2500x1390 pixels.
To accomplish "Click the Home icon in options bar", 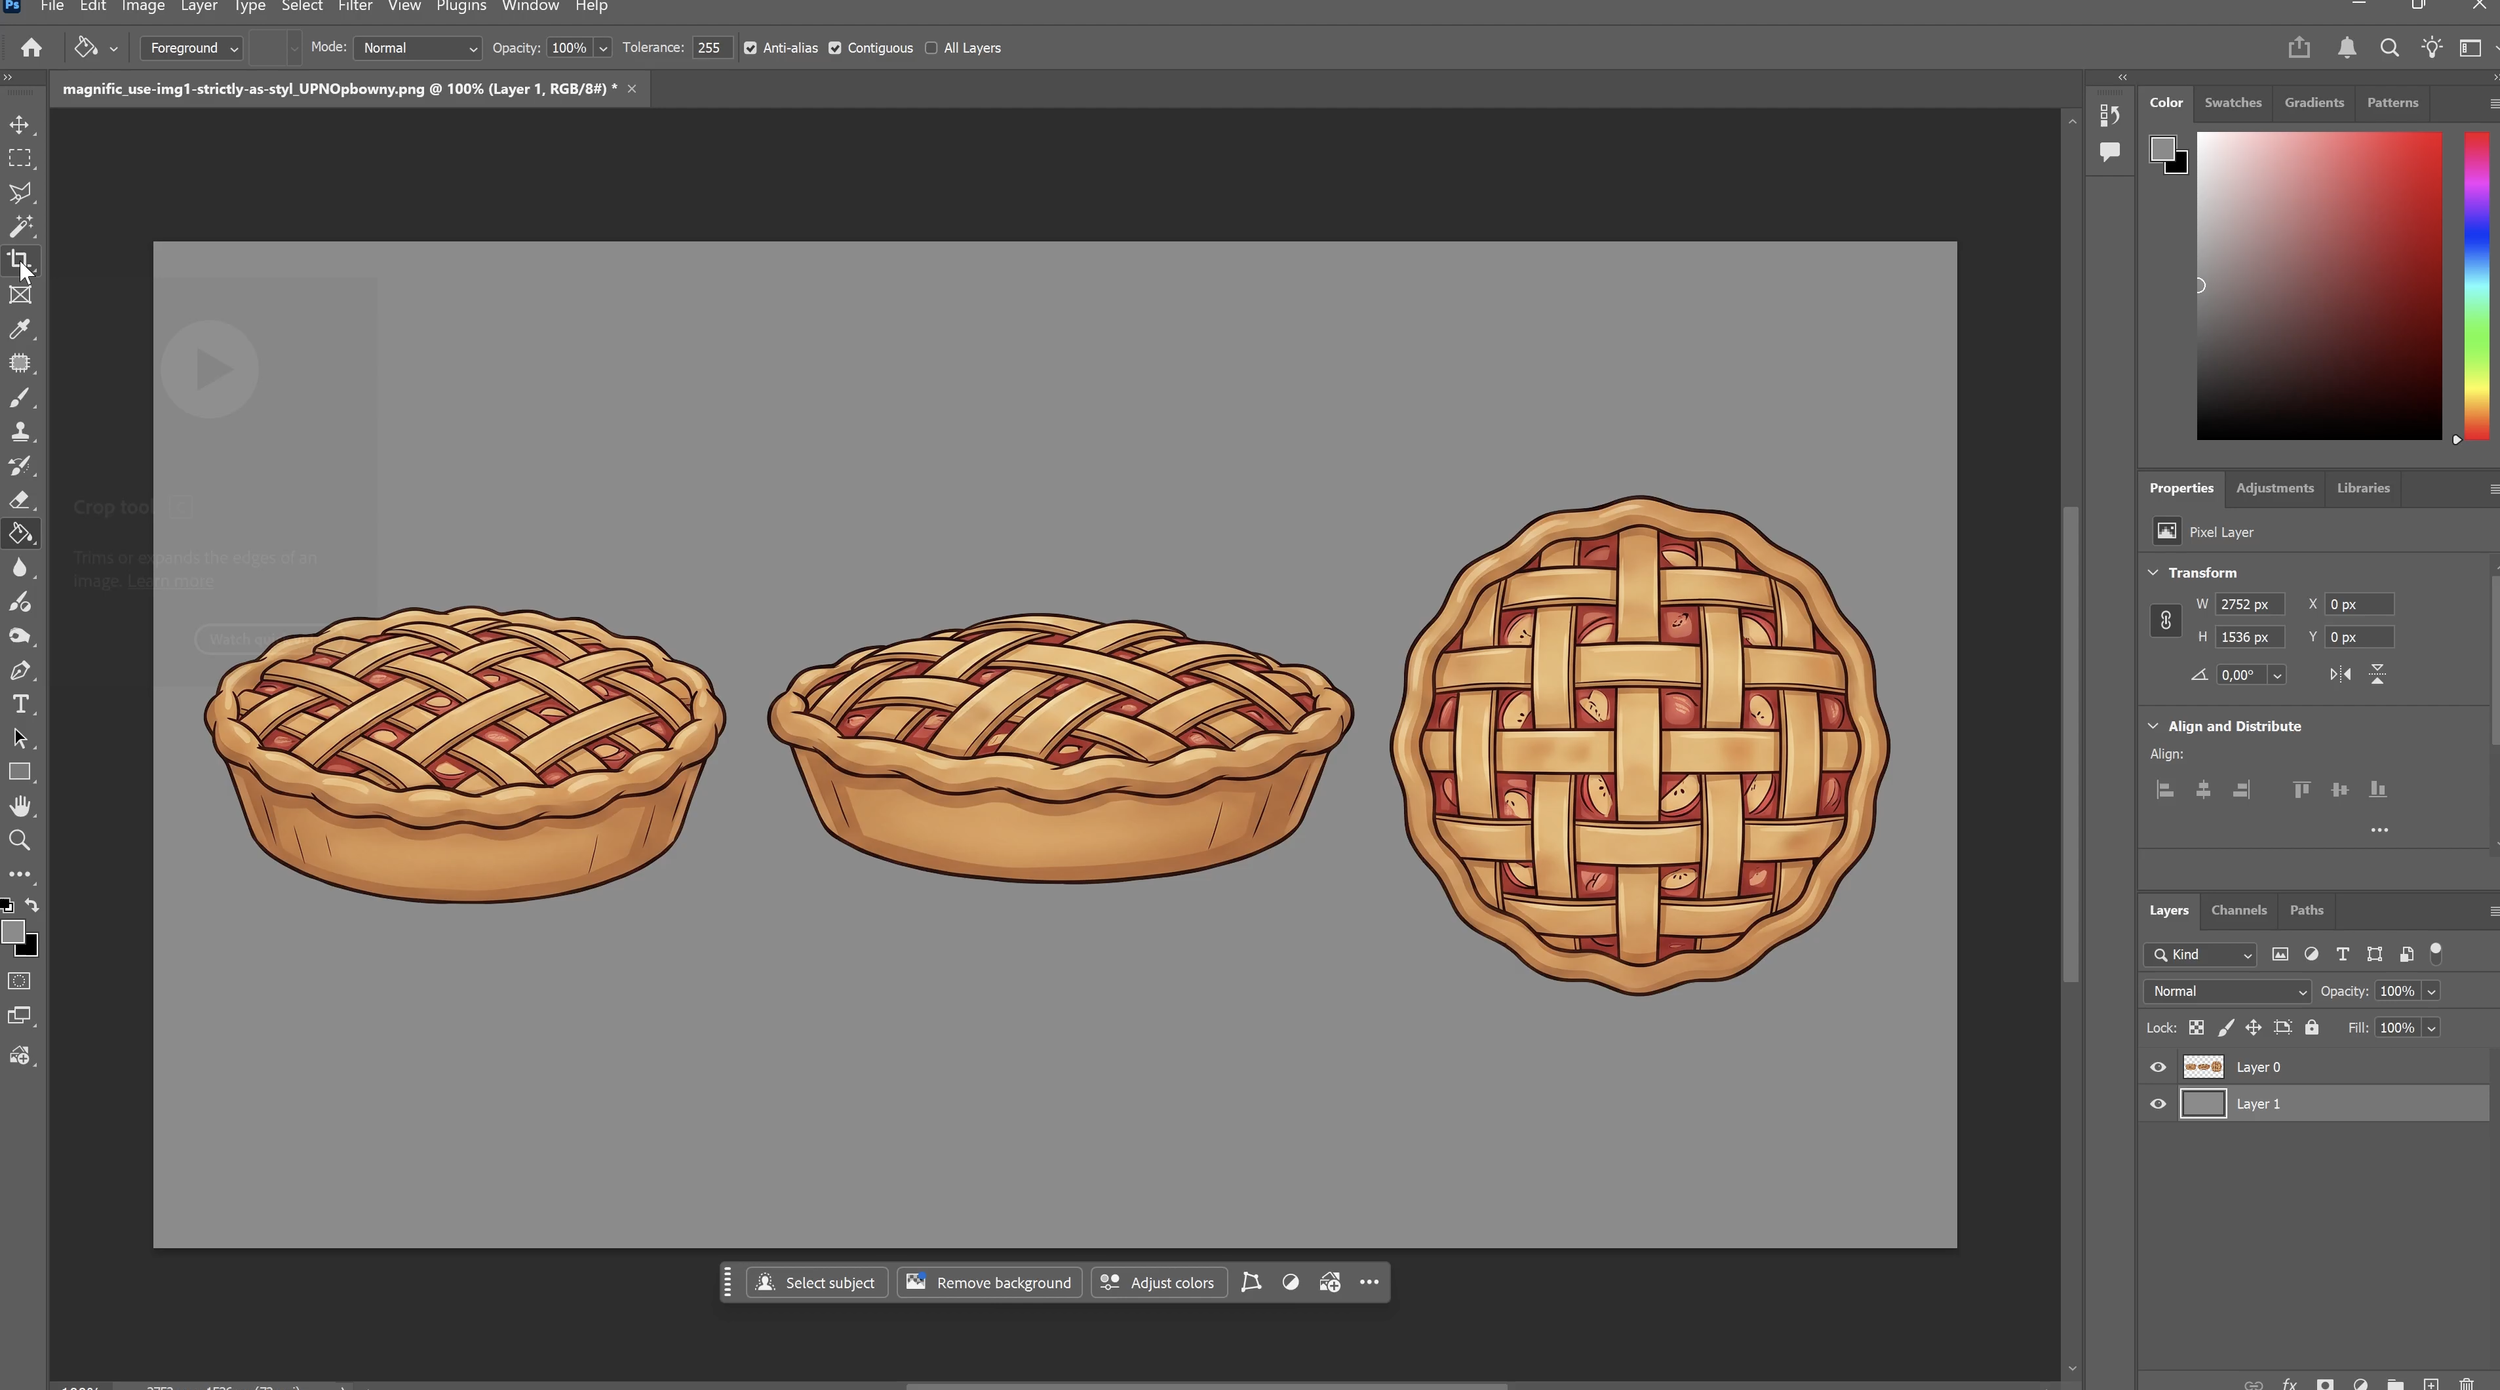I will pyautogui.click(x=31, y=48).
